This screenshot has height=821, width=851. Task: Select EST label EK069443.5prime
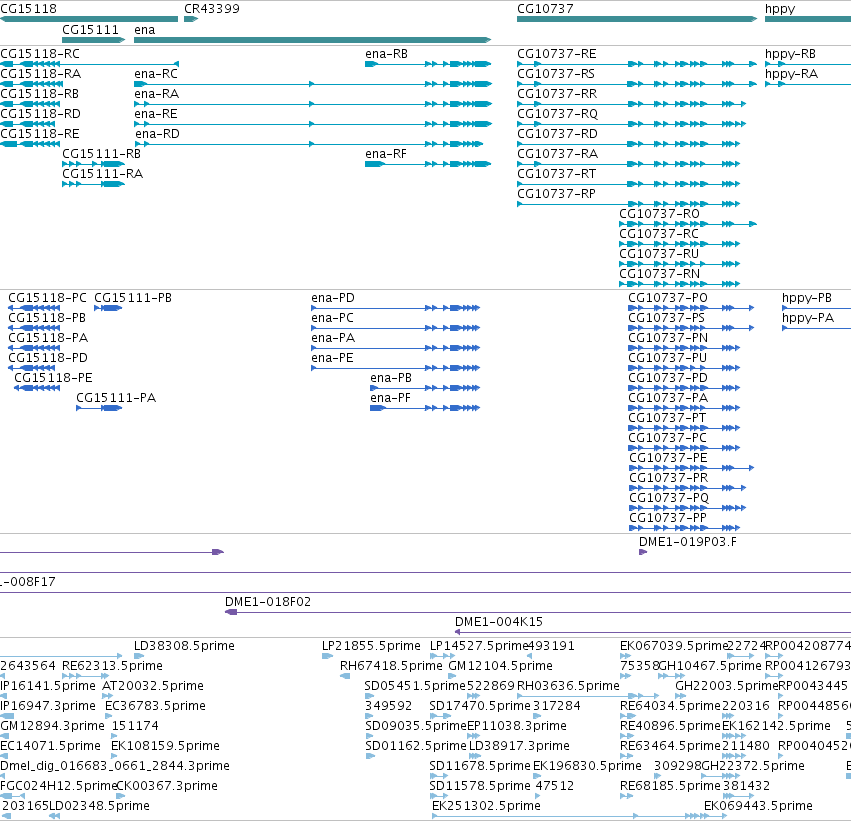click(x=758, y=806)
